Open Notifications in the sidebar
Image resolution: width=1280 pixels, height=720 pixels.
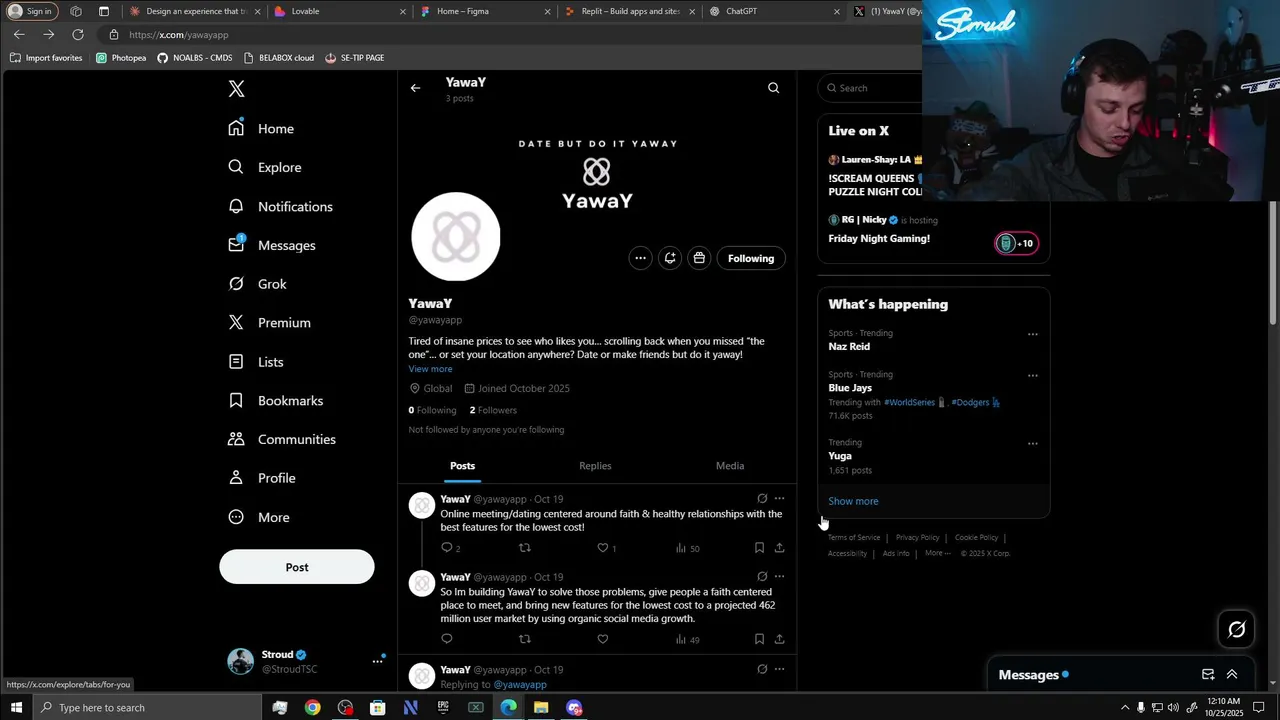pyautogui.click(x=280, y=206)
